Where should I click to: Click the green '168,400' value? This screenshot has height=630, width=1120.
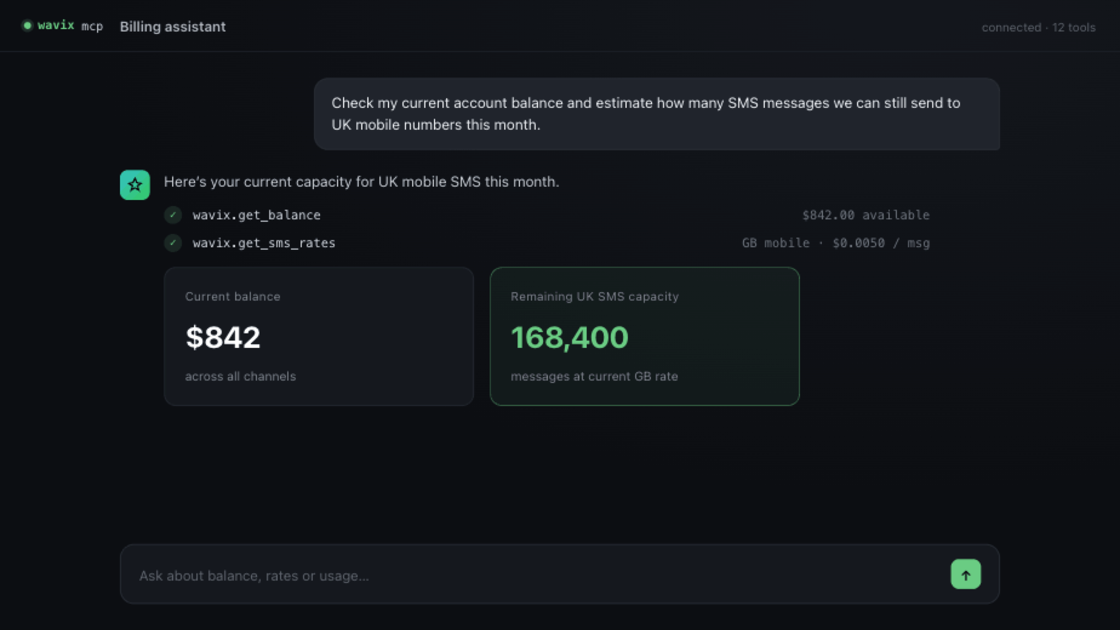tap(569, 337)
